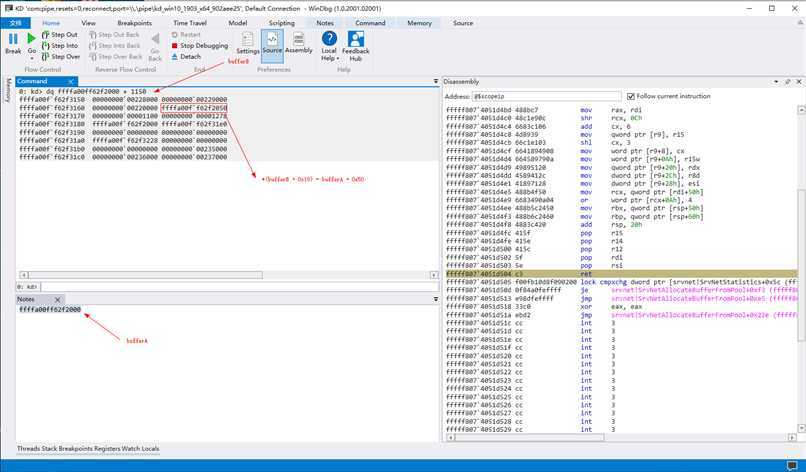This screenshot has height=472, width=806.
Task: Open the blue File tab
Action: (15, 23)
